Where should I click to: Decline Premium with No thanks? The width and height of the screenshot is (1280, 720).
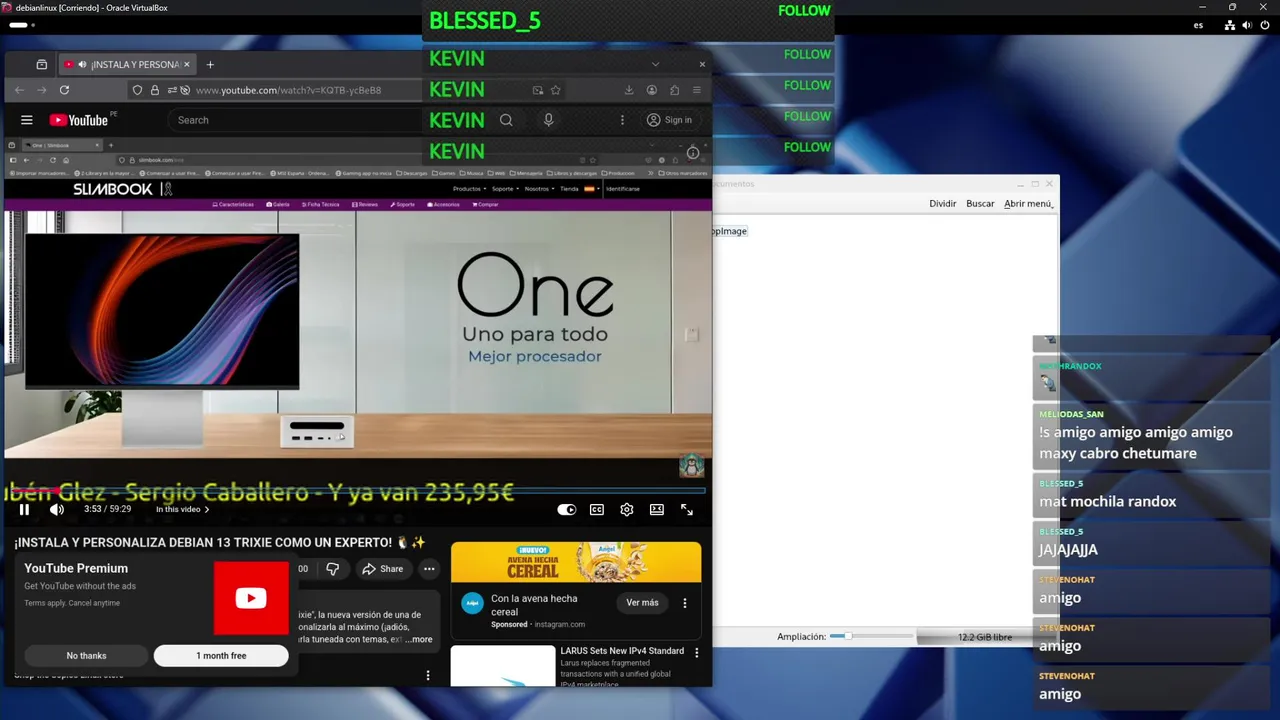tap(86, 656)
